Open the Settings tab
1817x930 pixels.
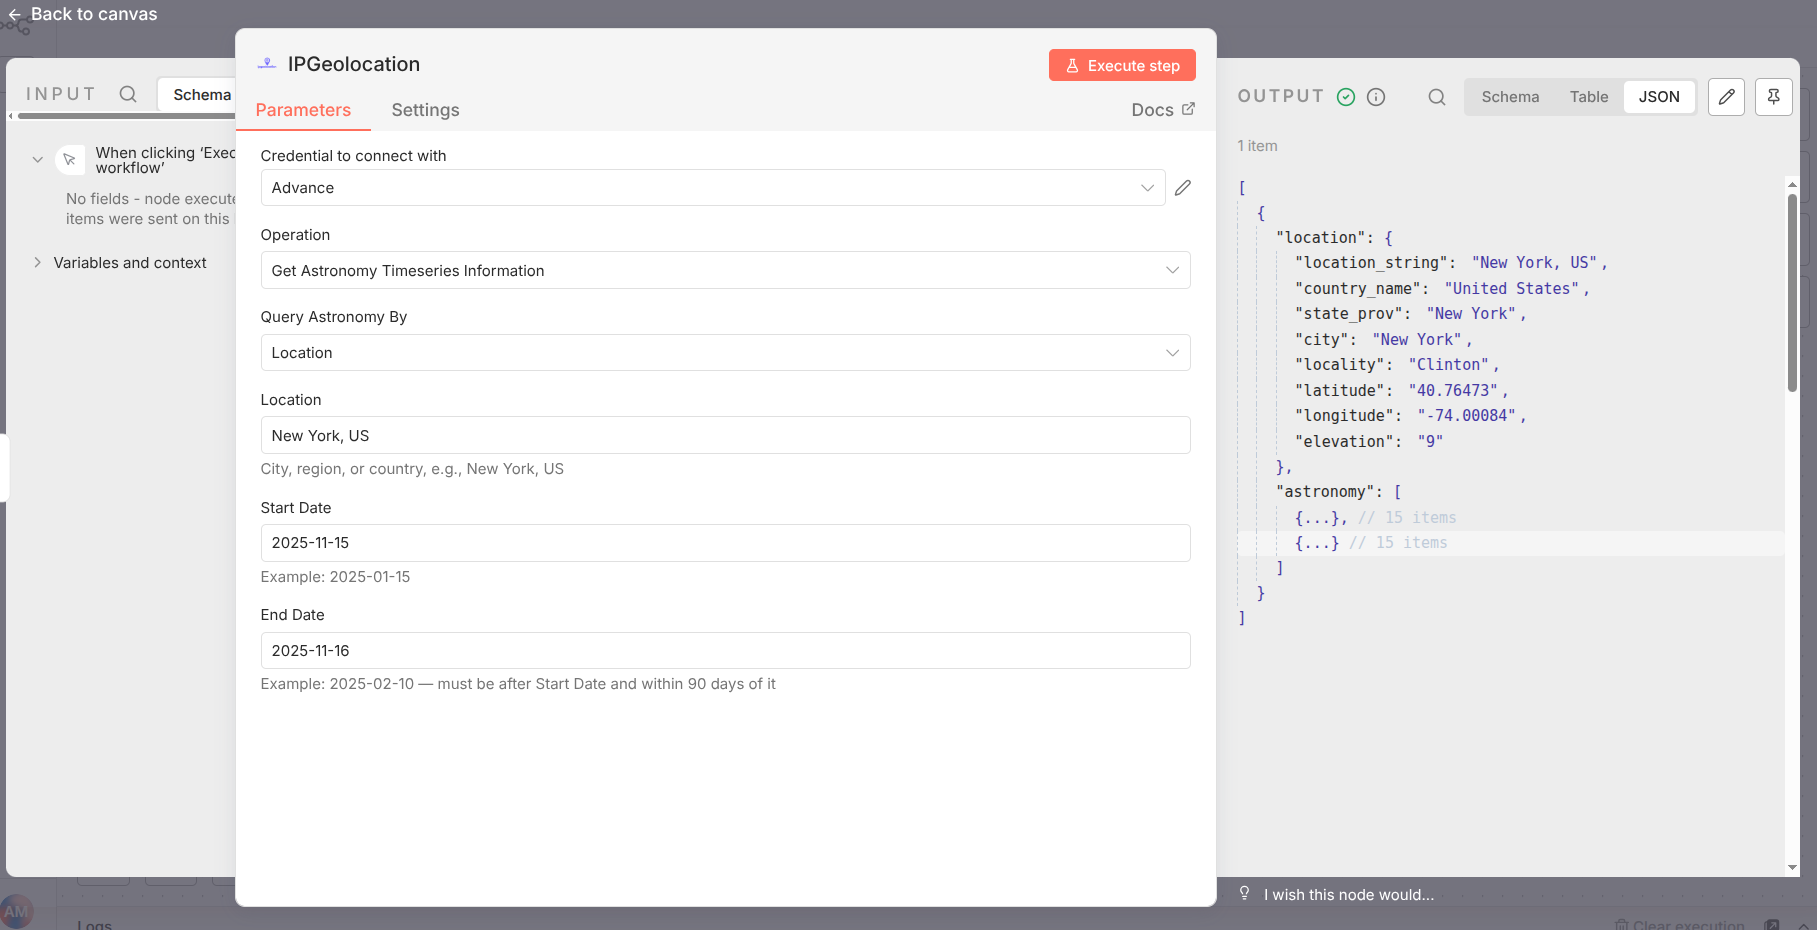click(425, 110)
